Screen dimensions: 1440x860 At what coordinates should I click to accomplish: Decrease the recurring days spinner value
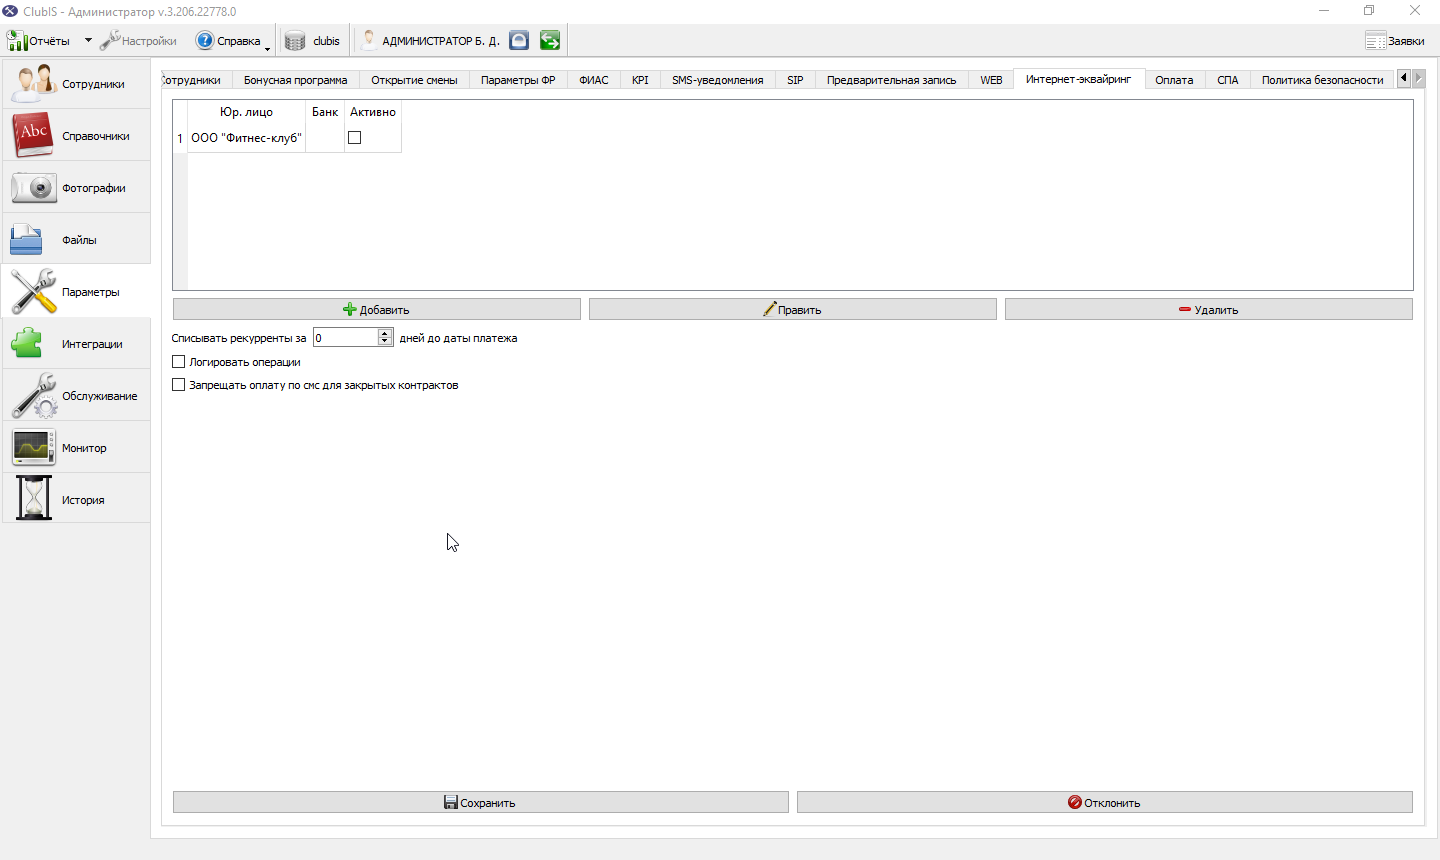coord(385,342)
